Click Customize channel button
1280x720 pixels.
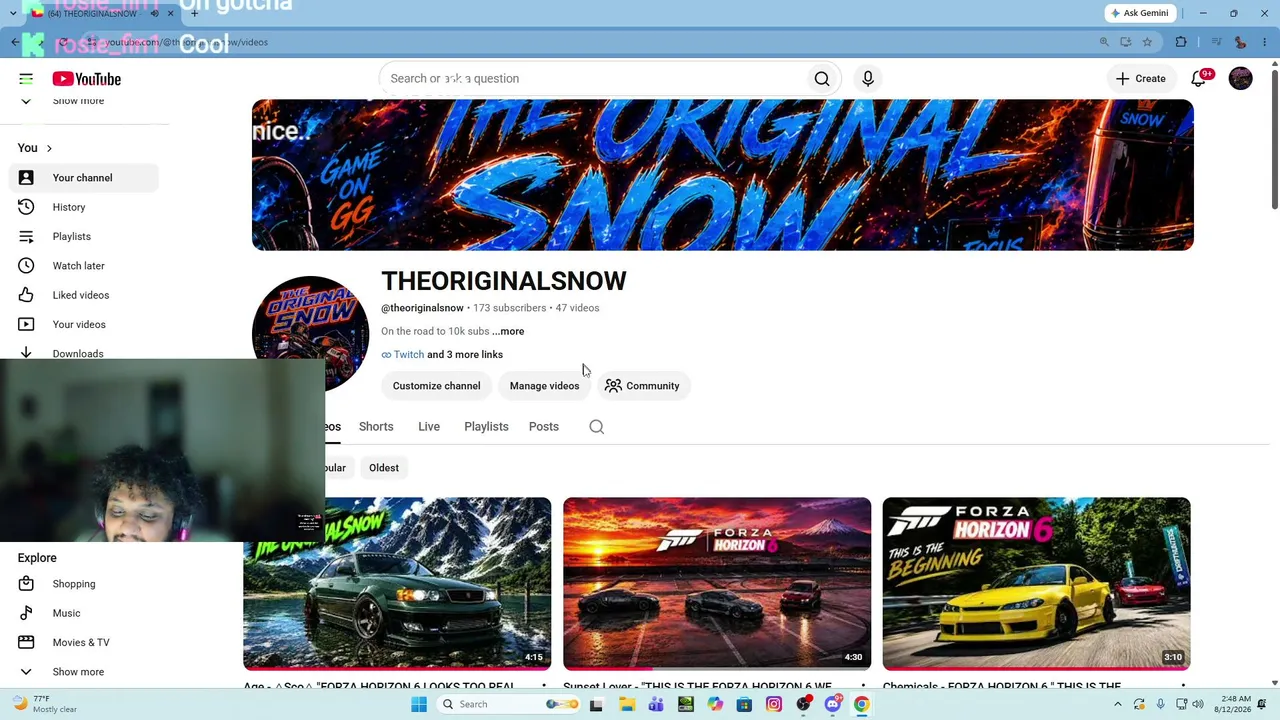click(x=436, y=386)
